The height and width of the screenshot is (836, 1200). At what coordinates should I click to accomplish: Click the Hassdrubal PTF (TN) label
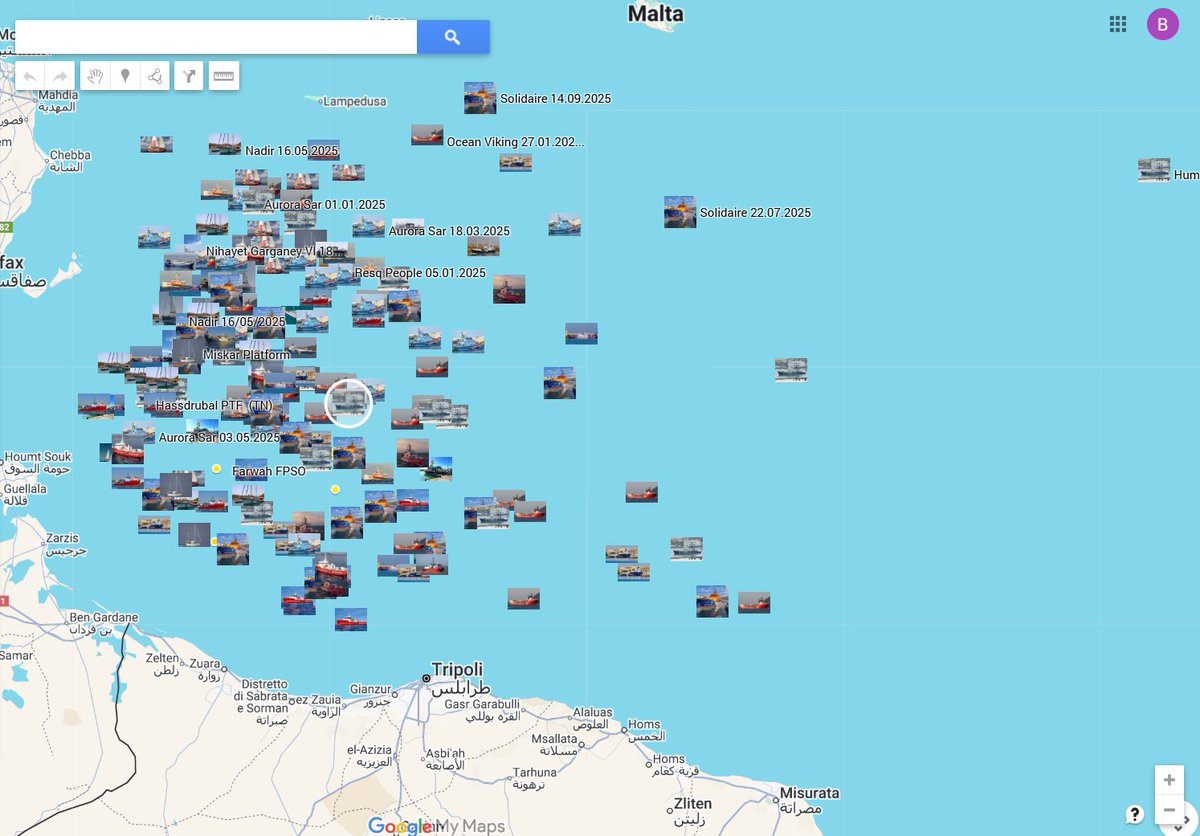click(x=214, y=406)
